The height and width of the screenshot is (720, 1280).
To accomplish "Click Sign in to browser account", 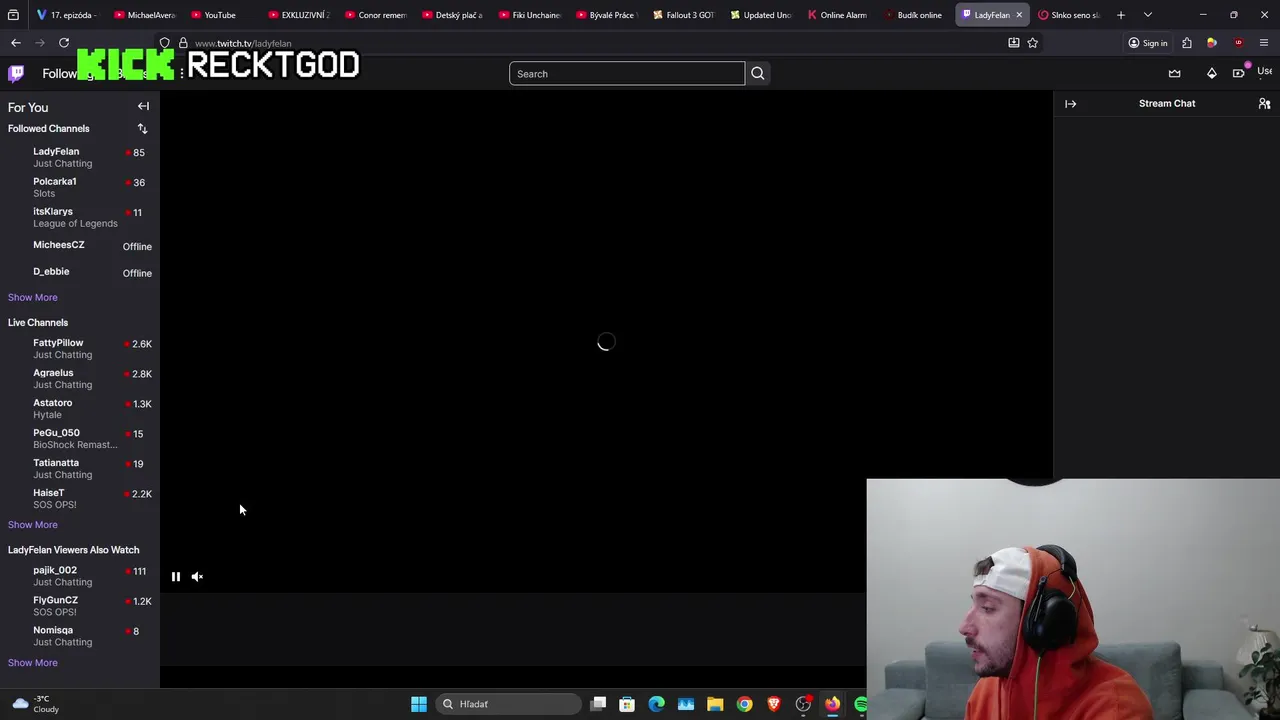I will [x=1147, y=43].
